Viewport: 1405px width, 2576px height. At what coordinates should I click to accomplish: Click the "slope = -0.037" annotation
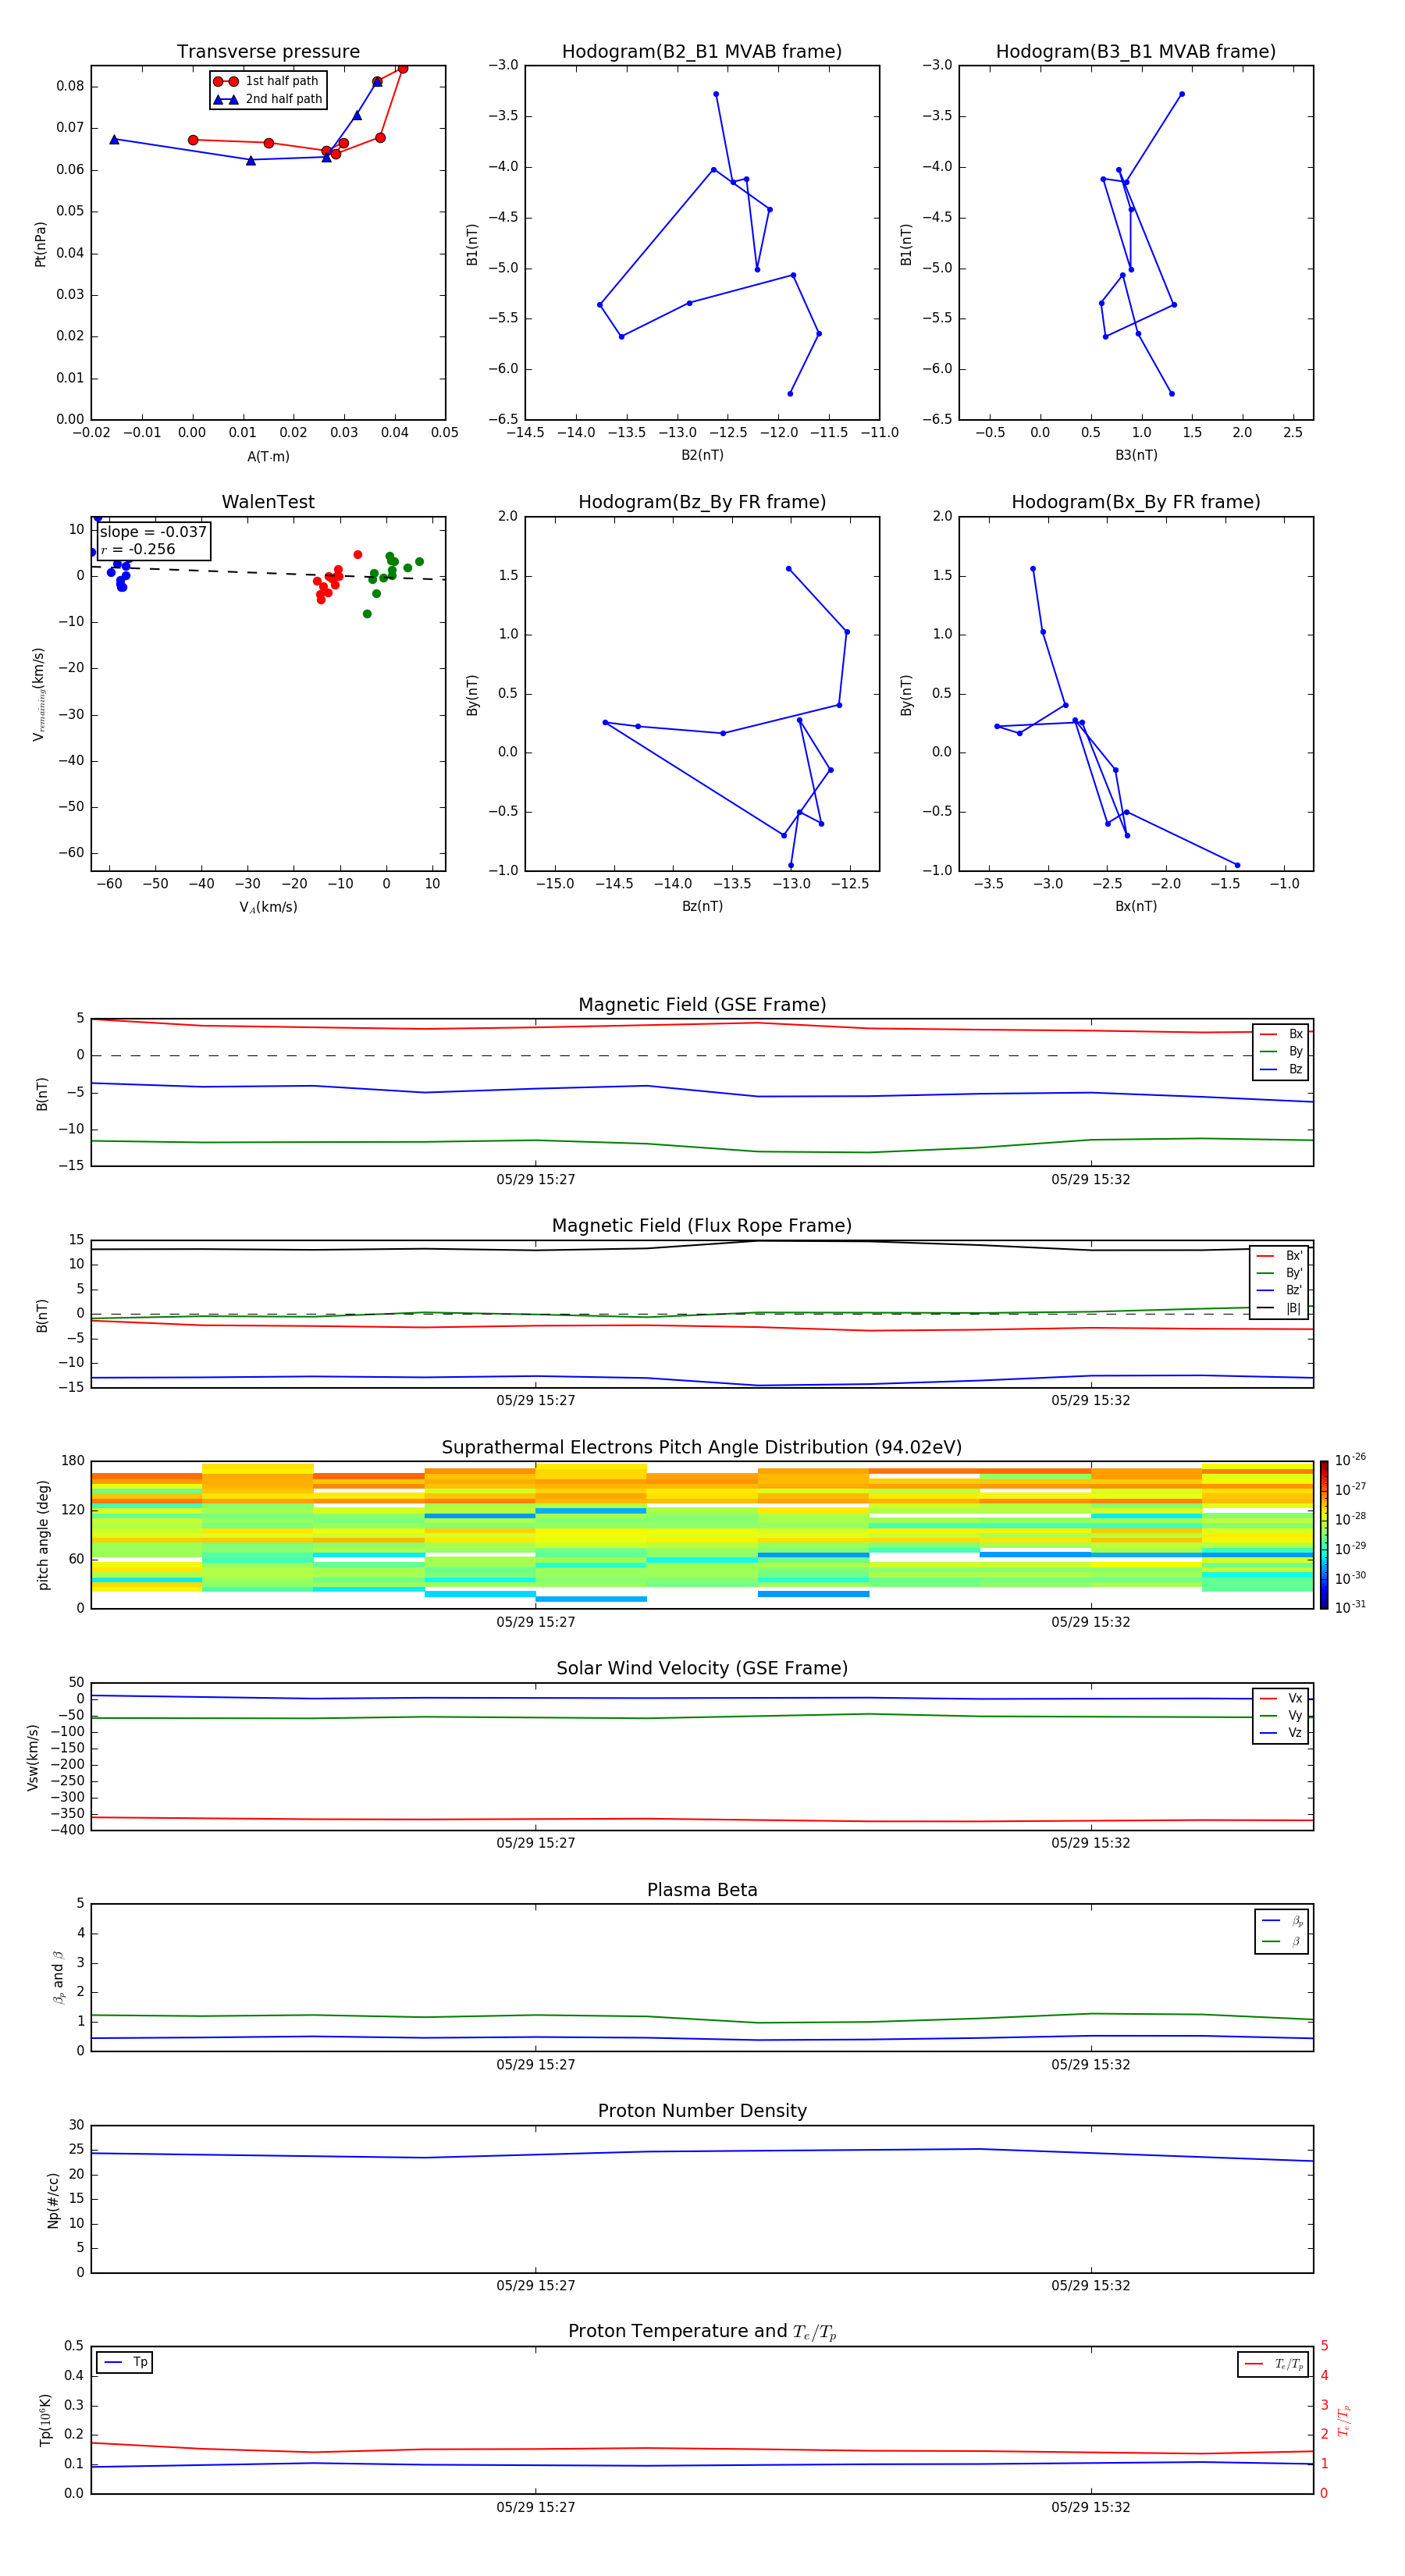(153, 532)
